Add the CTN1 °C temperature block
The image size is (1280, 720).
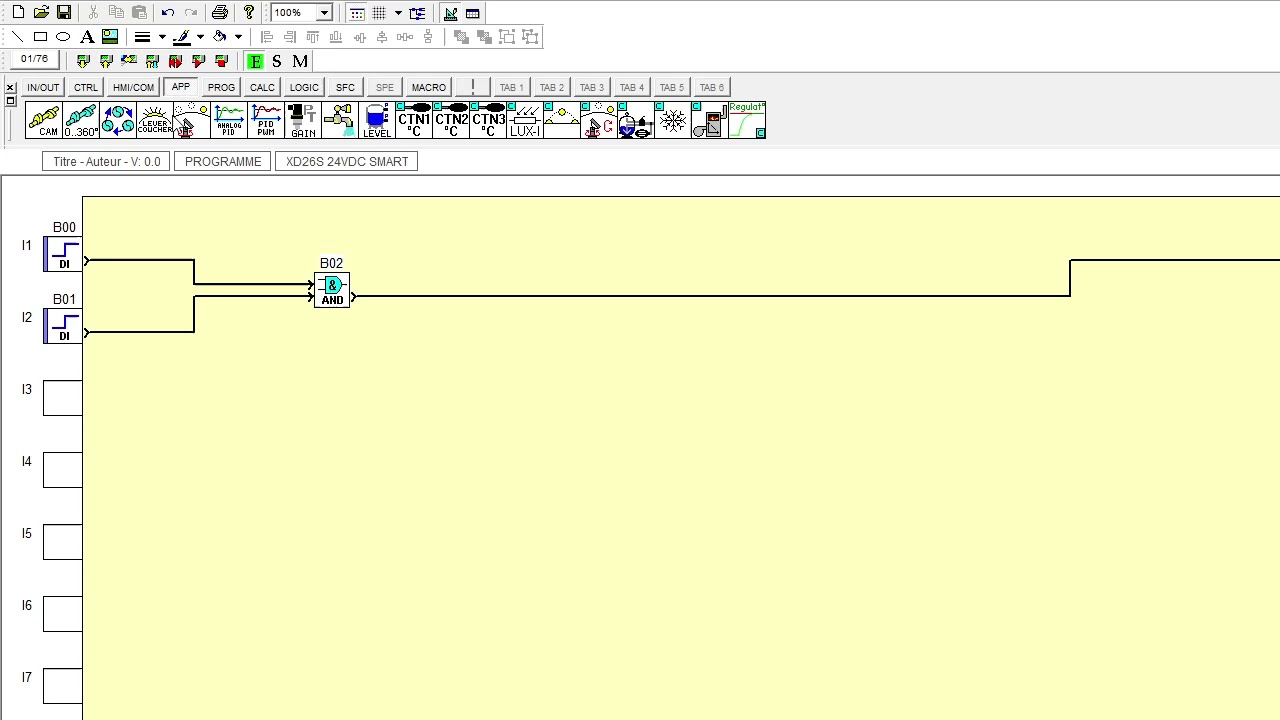point(414,120)
